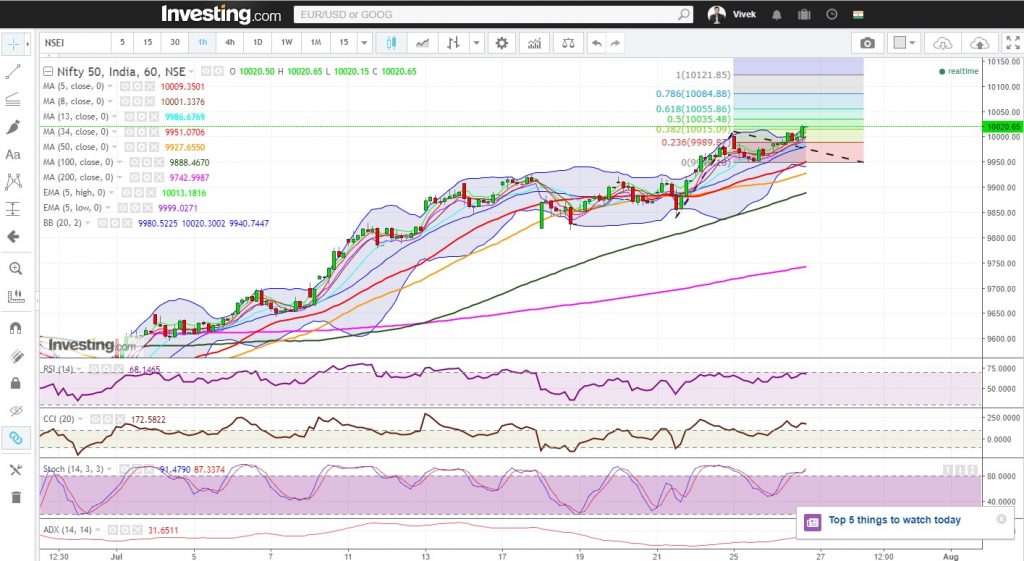This screenshot has height=561, width=1024.
Task: Switch to the 4h interval
Action: coord(230,42)
